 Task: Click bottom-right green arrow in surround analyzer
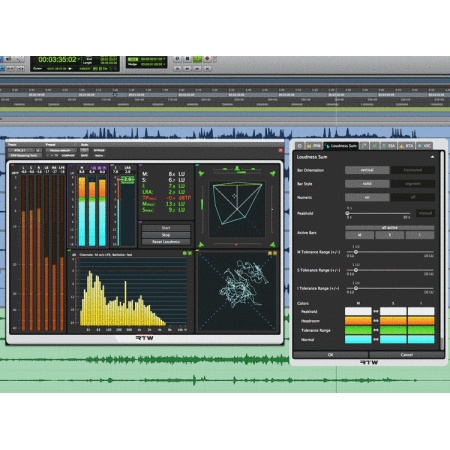coord(273,245)
